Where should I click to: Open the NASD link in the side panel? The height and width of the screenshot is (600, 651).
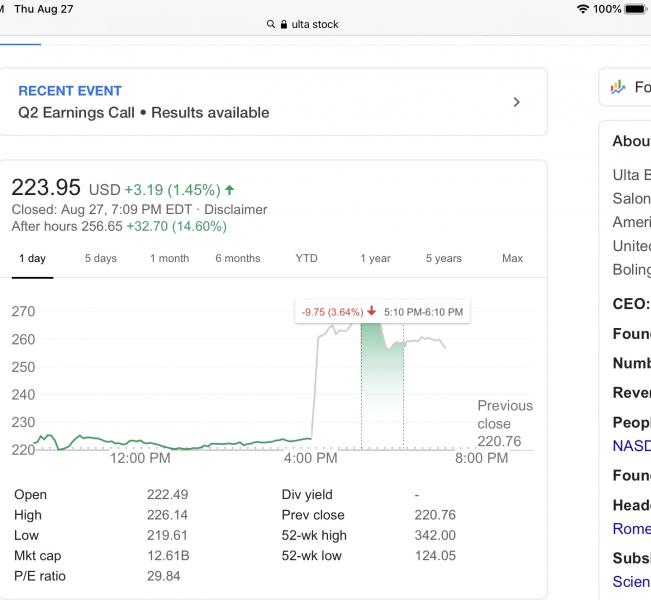(631, 446)
